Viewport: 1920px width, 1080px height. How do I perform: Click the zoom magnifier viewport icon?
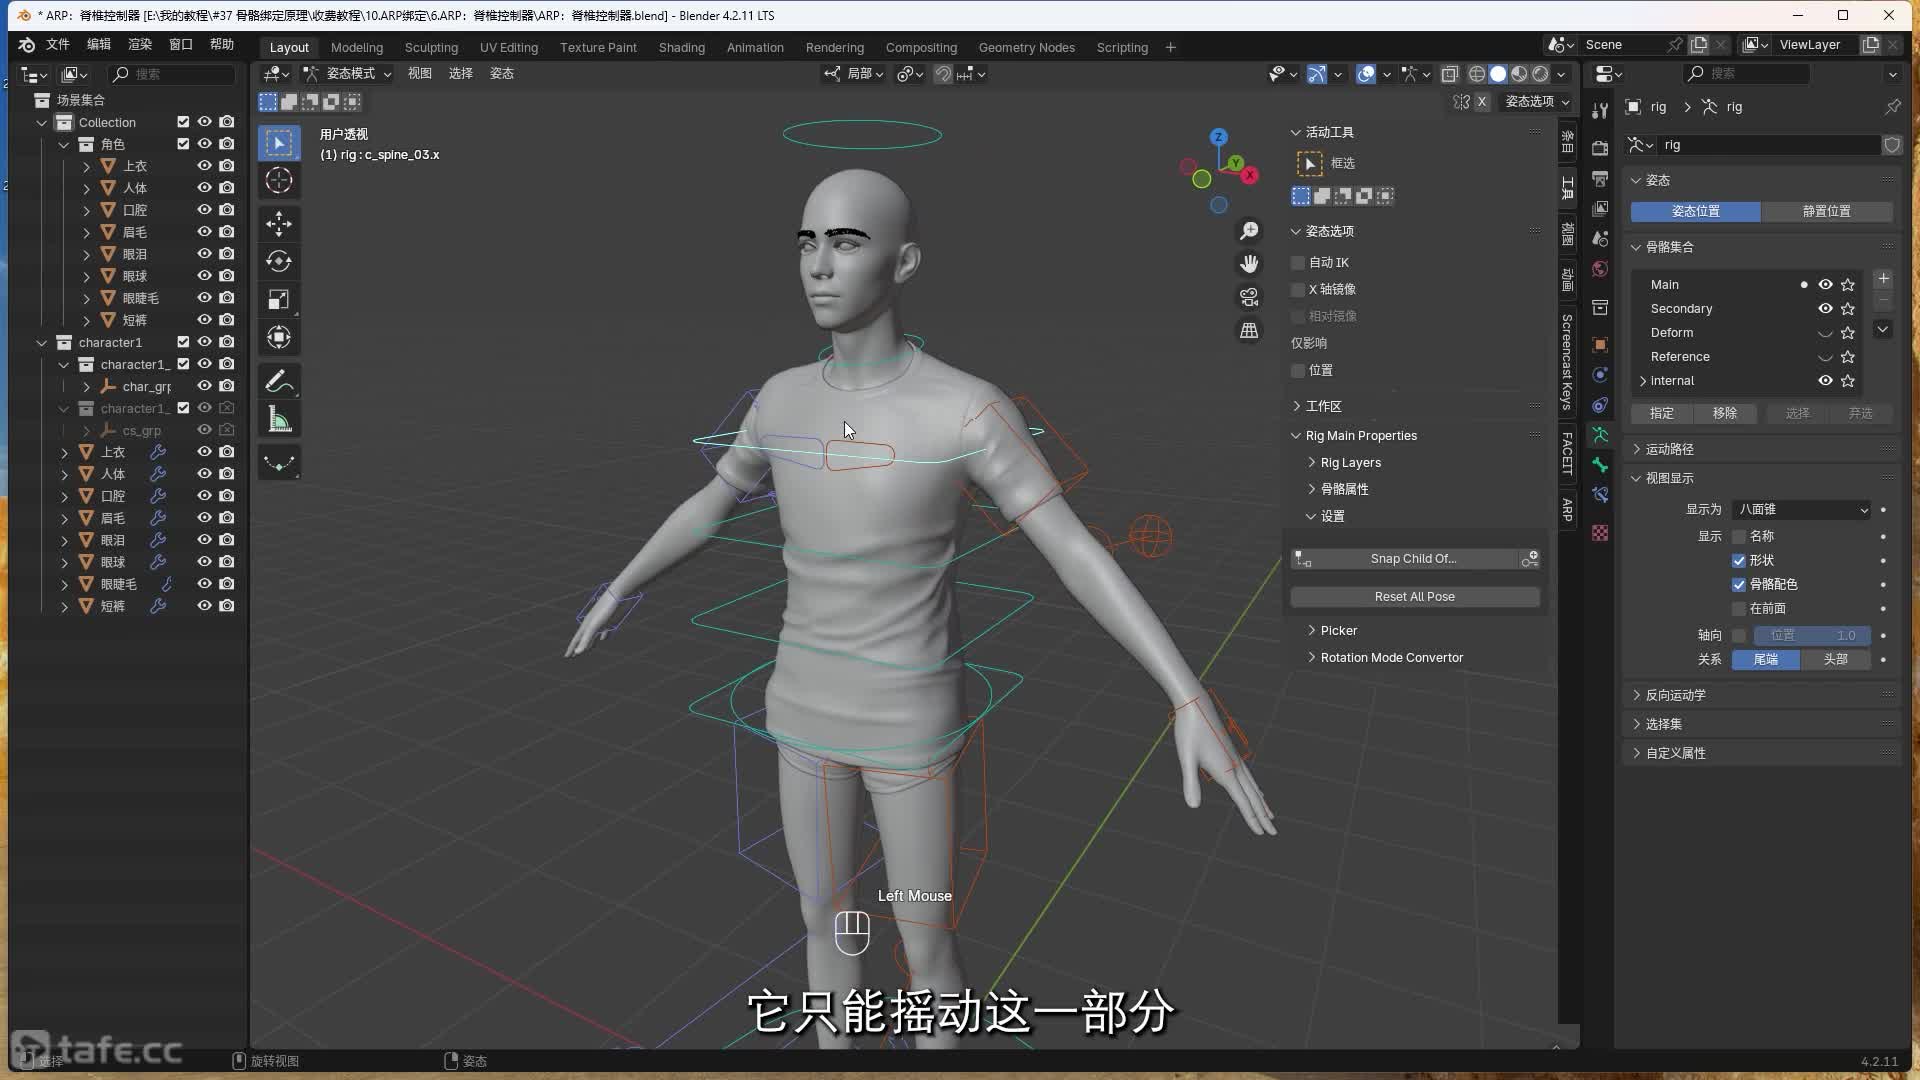pyautogui.click(x=1249, y=231)
